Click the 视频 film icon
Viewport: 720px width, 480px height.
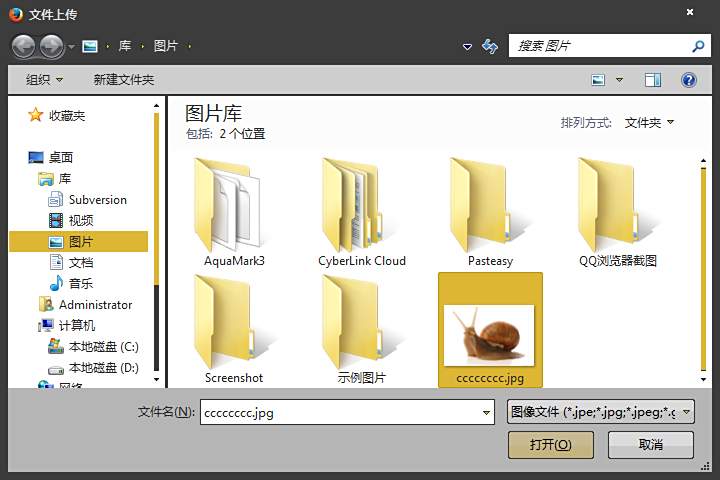(56, 220)
